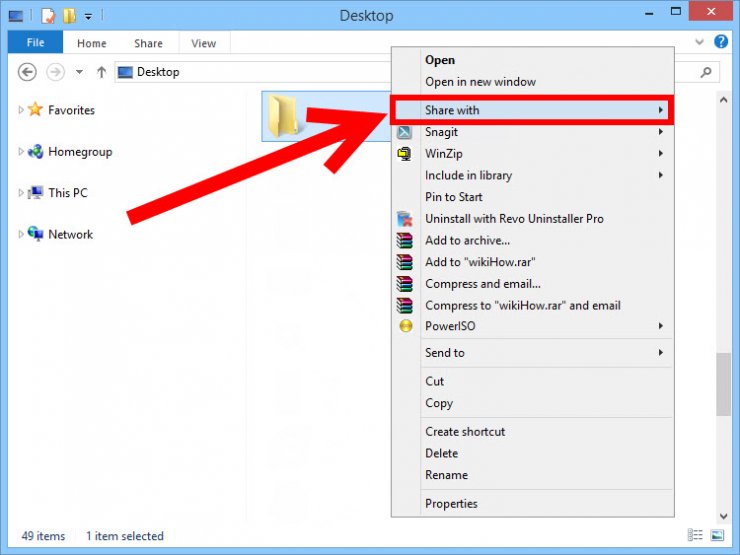This screenshot has width=740, height=555.
Task: Choose Rename from context menu
Action: (x=532, y=475)
